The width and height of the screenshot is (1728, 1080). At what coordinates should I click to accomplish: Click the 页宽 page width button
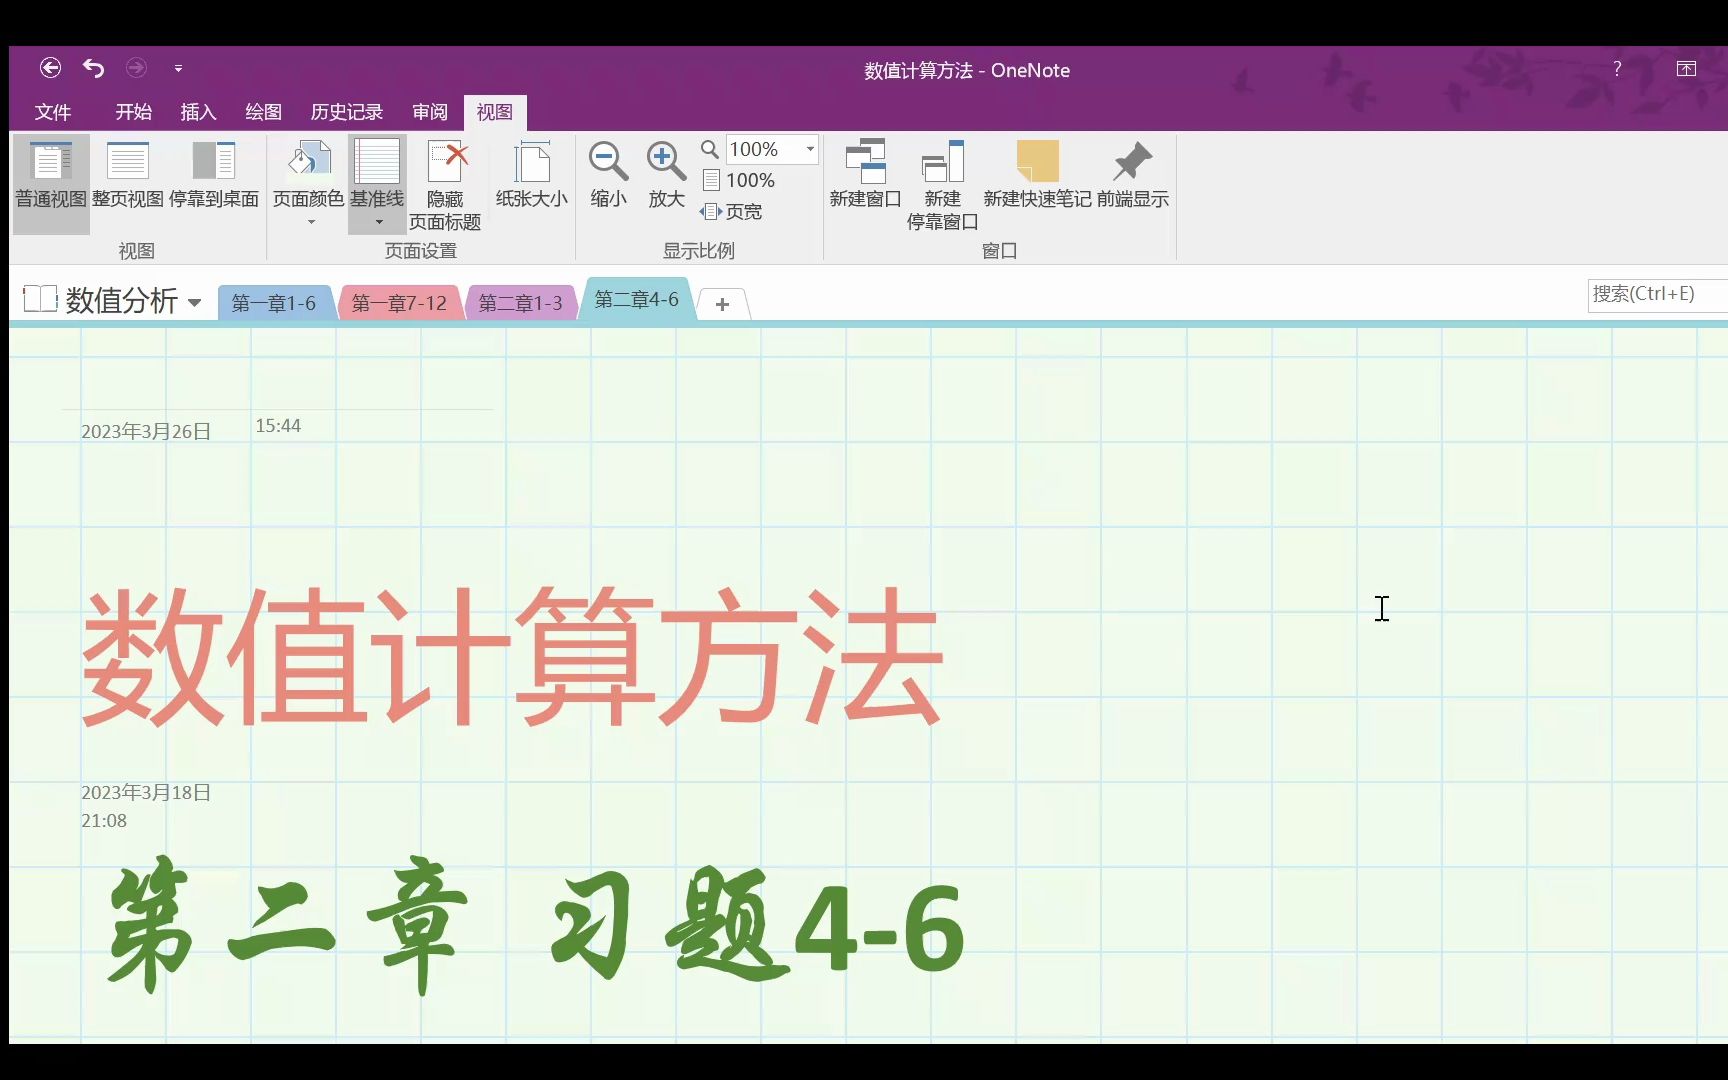click(731, 211)
